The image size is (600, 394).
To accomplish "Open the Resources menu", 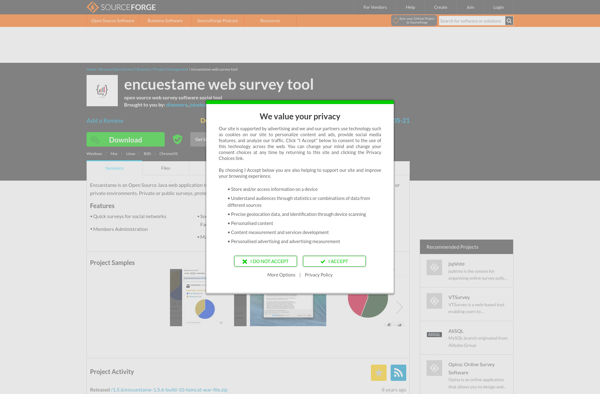I will [270, 21].
